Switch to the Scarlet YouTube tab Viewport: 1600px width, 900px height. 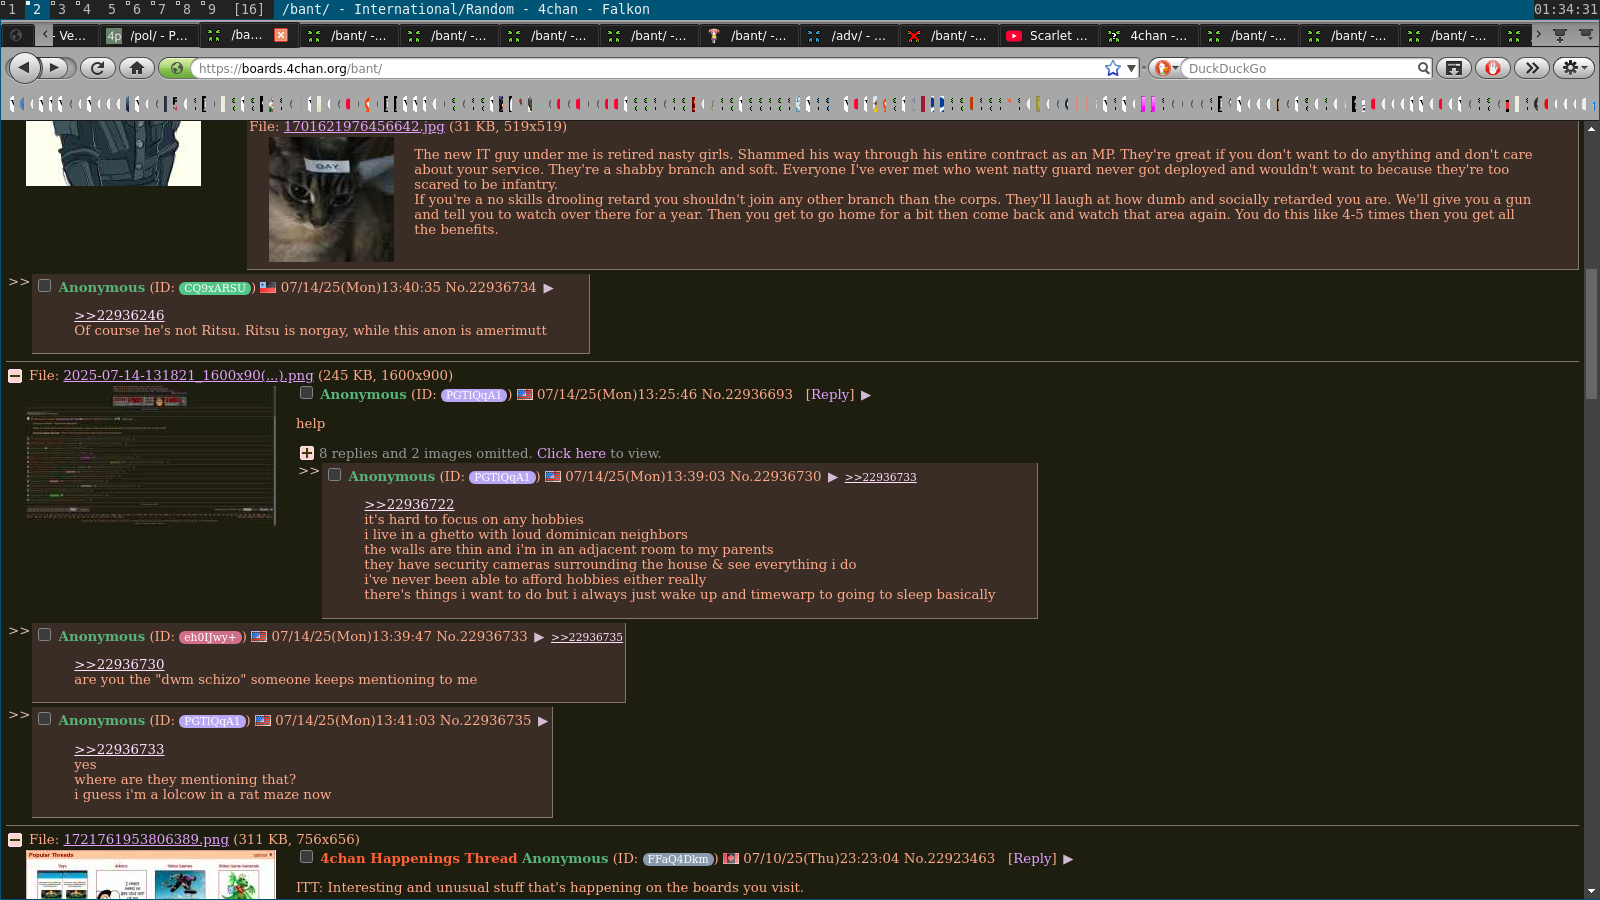tap(1048, 35)
